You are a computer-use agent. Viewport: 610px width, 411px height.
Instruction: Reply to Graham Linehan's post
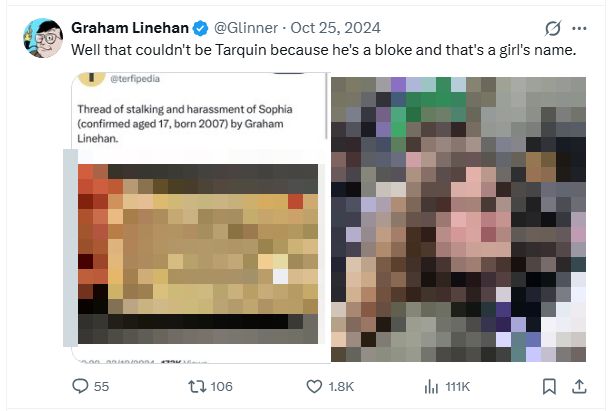pos(82,386)
